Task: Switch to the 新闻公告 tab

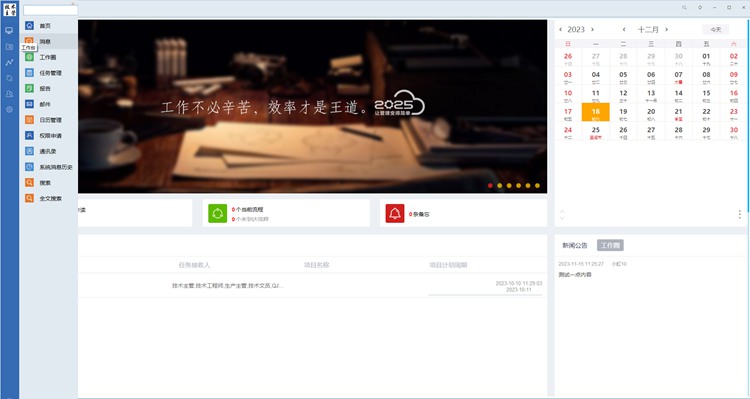Action: [574, 245]
